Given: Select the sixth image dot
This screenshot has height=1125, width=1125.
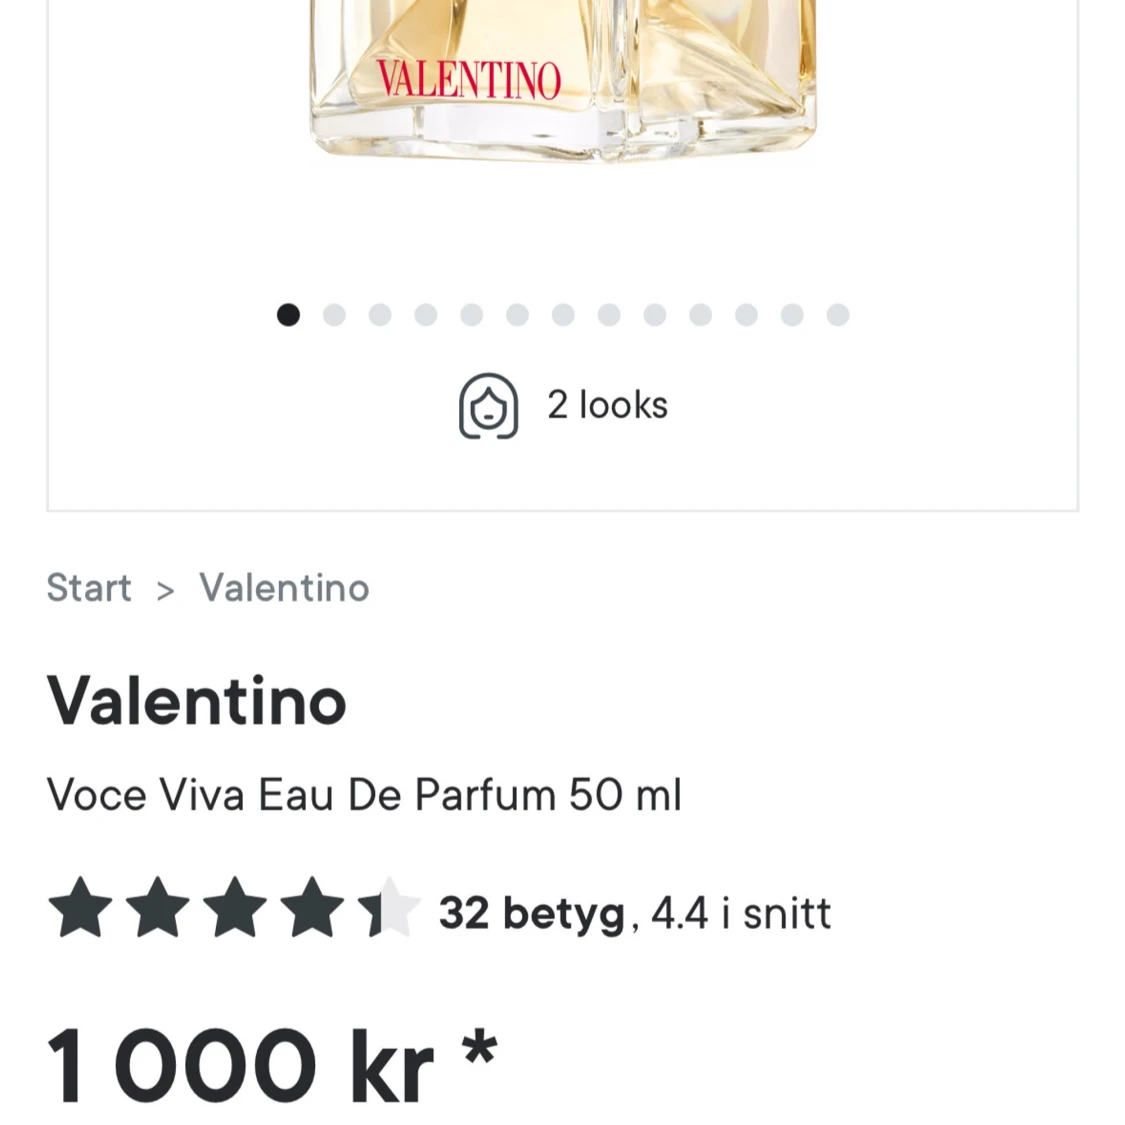Looking at the screenshot, I should 517,314.
